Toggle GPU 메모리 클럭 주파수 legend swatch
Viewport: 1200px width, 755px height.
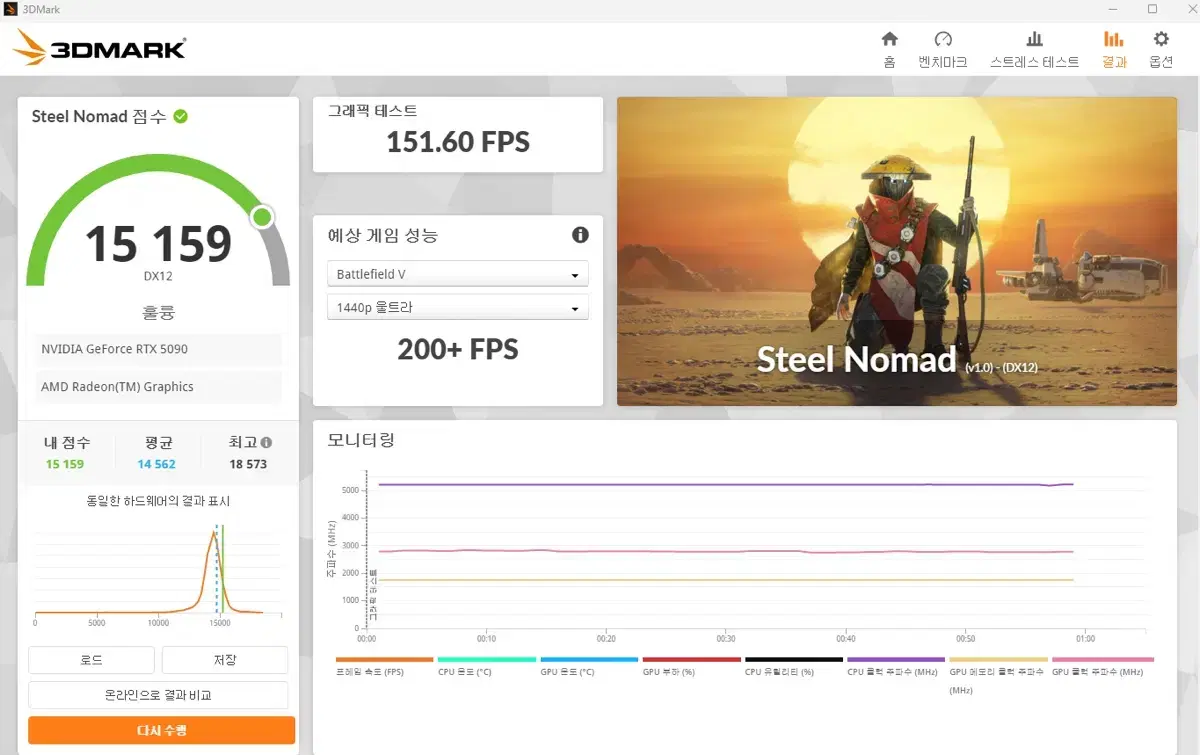click(998, 660)
